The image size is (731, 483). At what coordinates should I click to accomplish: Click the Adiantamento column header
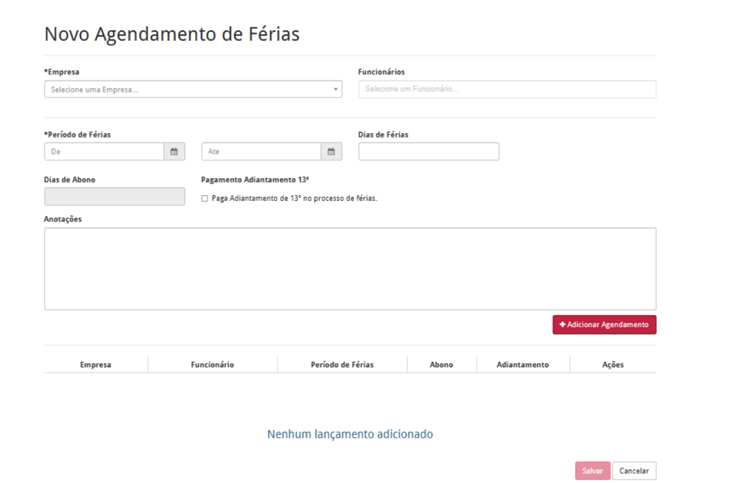coord(522,365)
